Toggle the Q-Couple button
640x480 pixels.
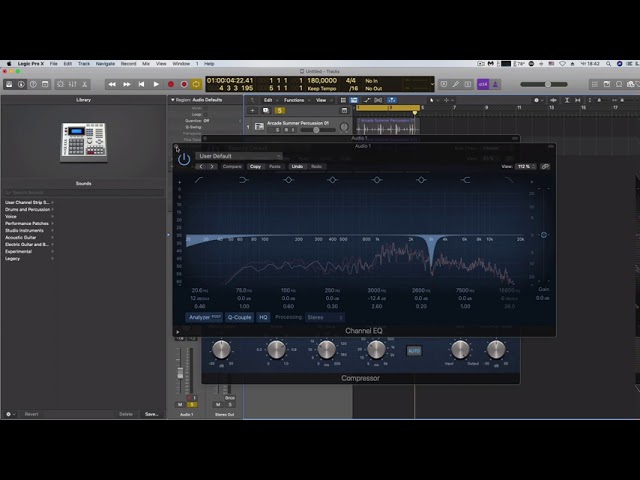(x=240, y=317)
